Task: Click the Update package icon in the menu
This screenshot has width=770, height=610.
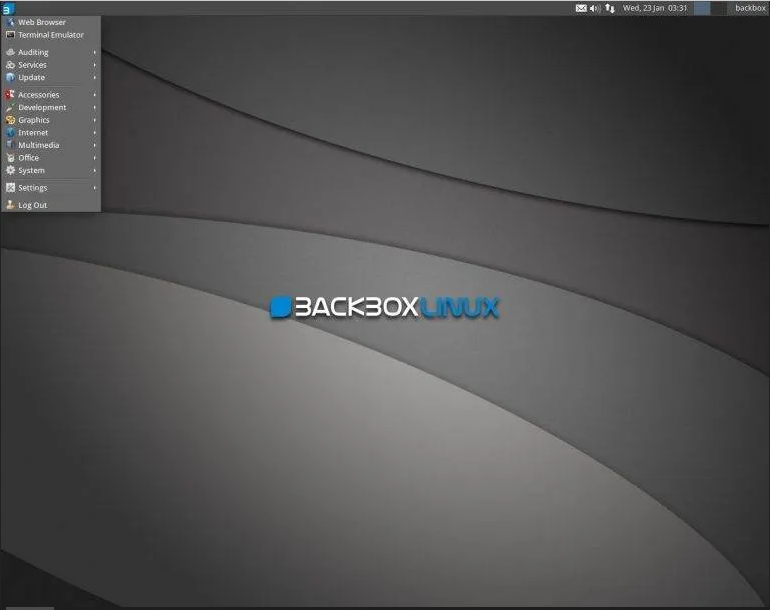Action: 10,78
